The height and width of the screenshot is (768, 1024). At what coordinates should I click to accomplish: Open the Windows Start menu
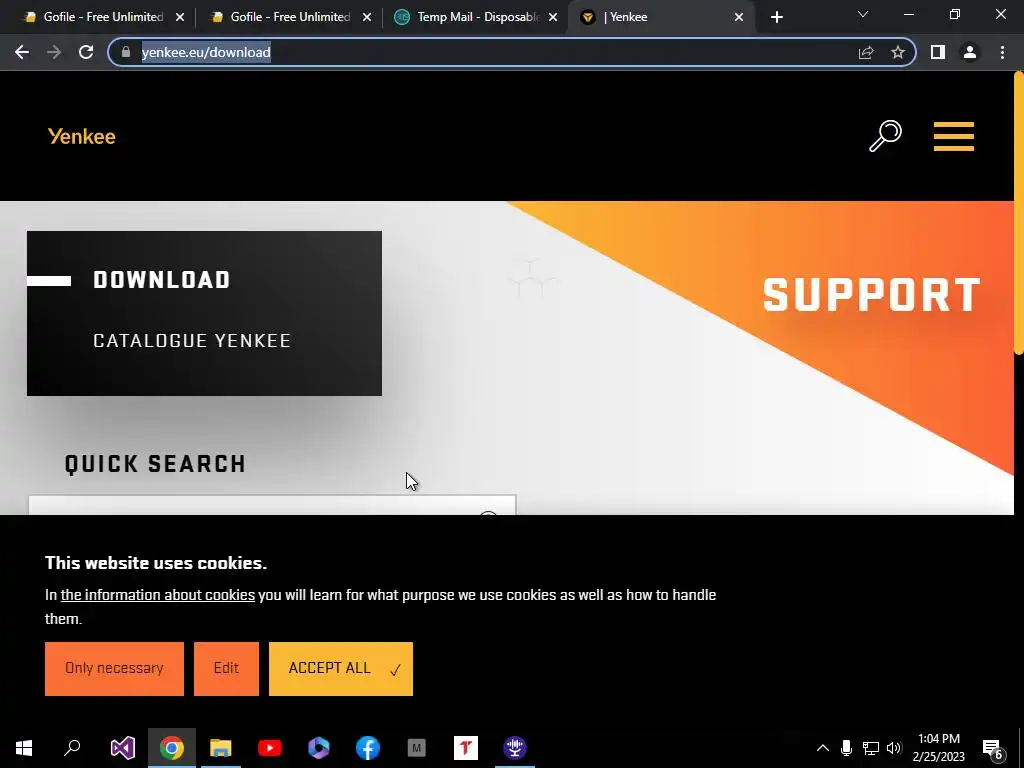click(x=24, y=747)
